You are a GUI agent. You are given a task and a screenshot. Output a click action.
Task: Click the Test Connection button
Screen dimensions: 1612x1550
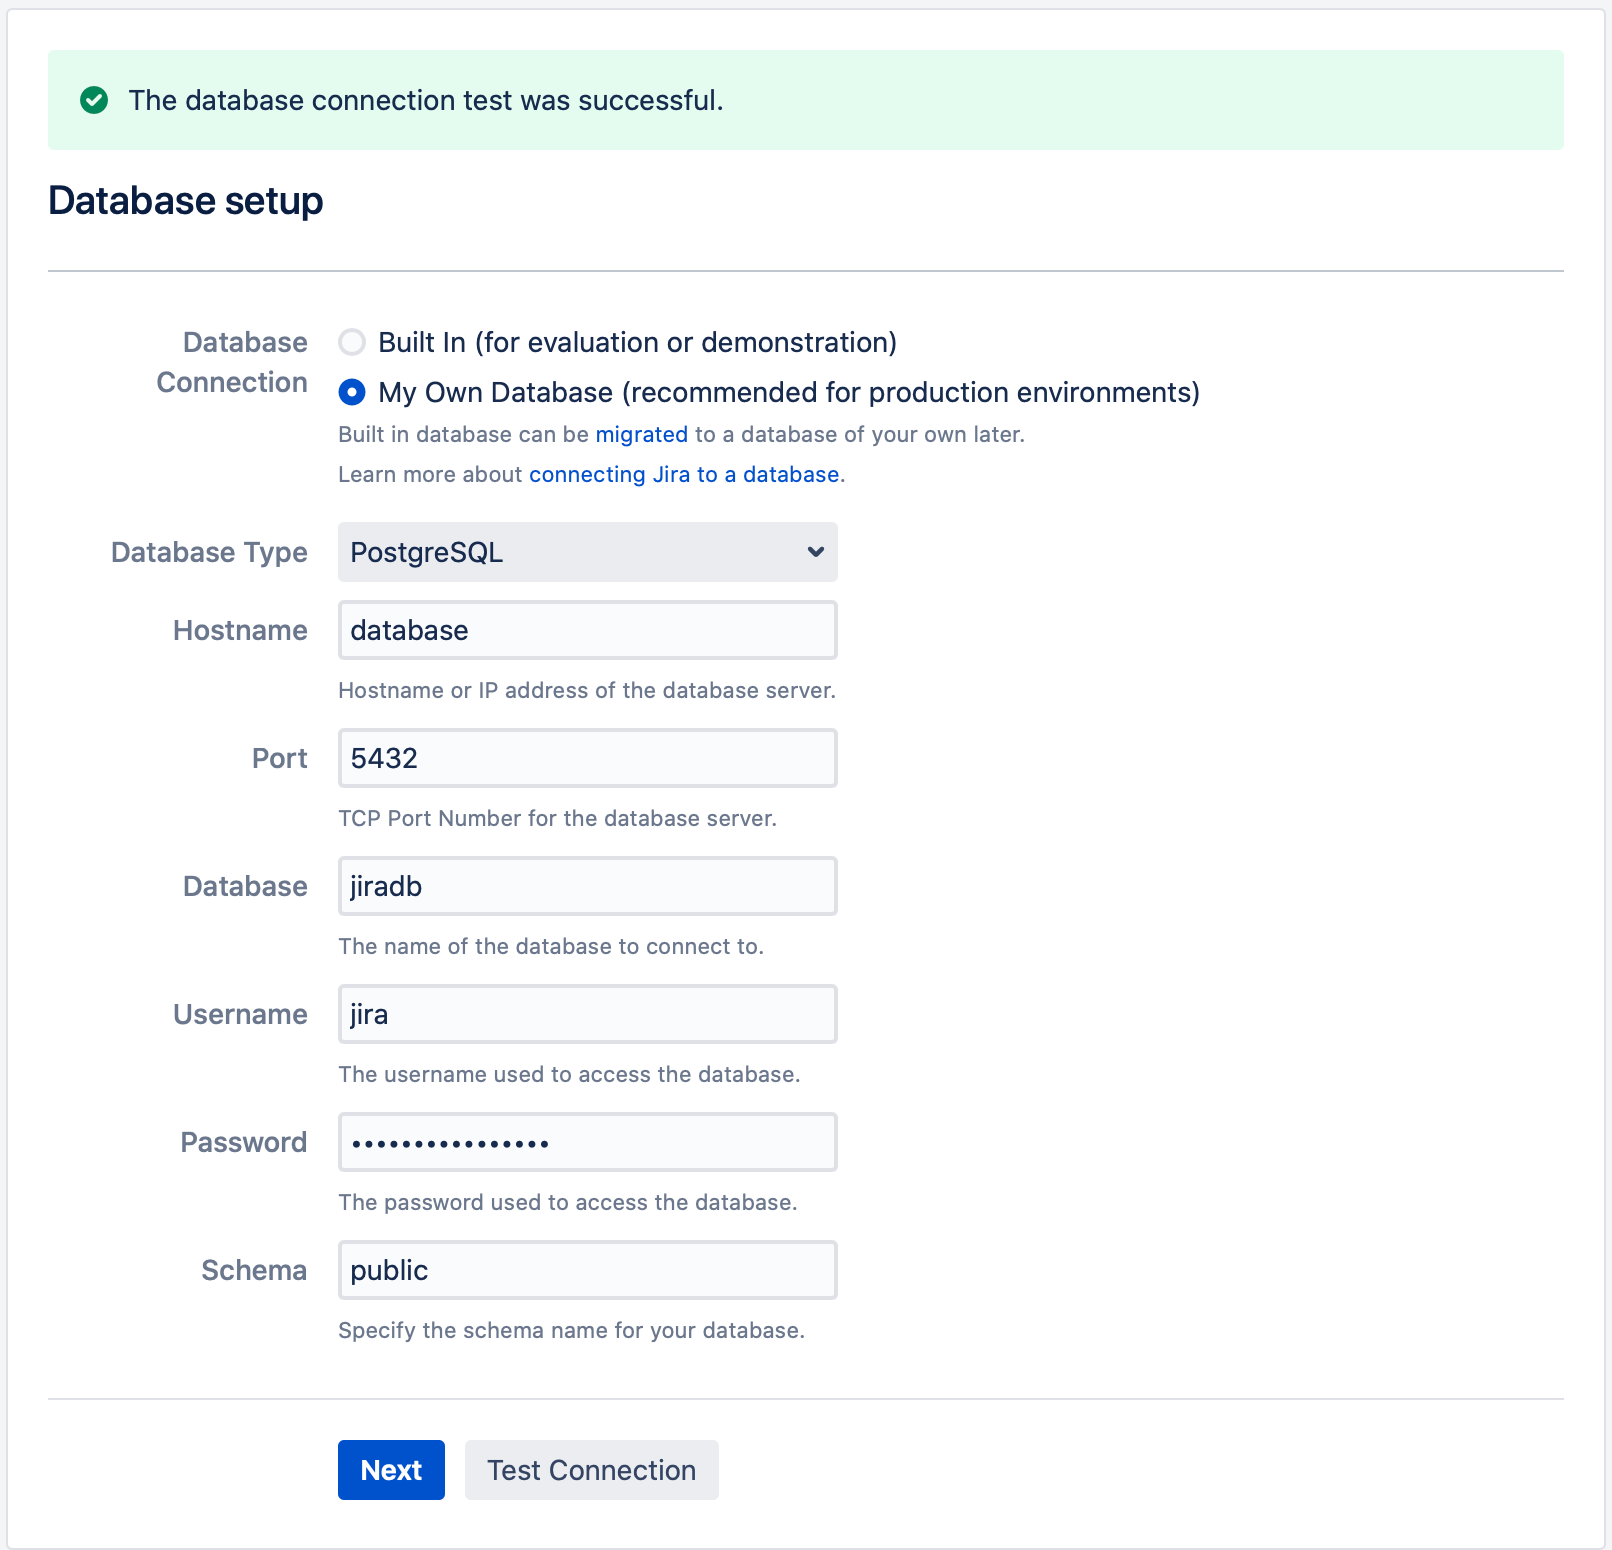pyautogui.click(x=591, y=1470)
